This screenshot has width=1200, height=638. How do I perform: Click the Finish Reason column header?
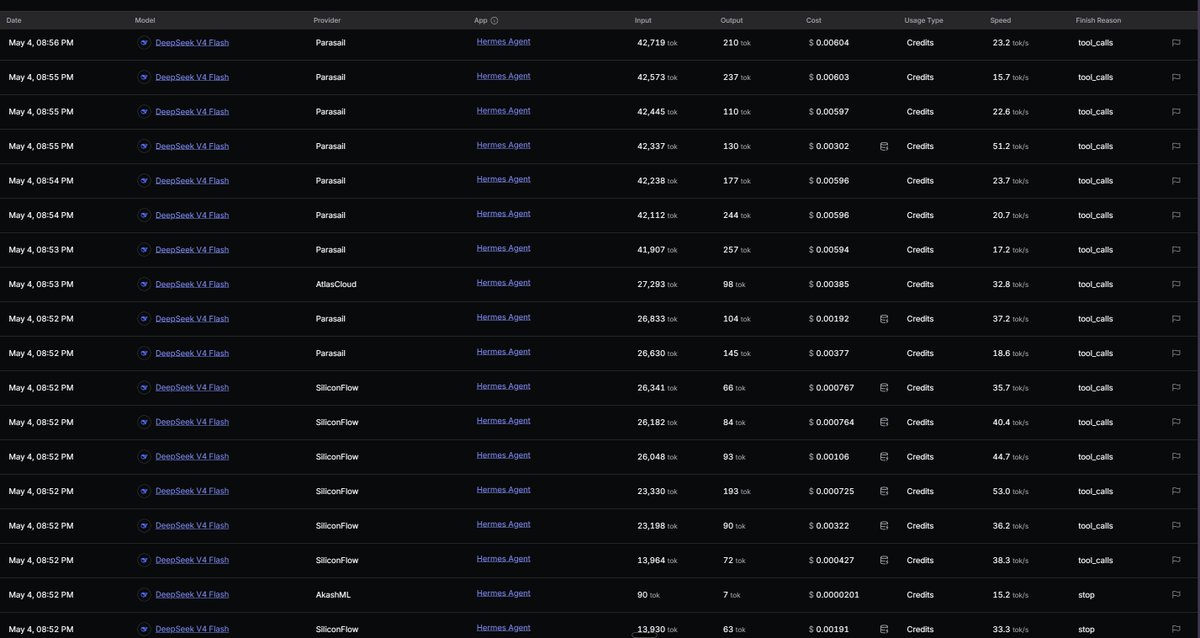pos(1098,20)
